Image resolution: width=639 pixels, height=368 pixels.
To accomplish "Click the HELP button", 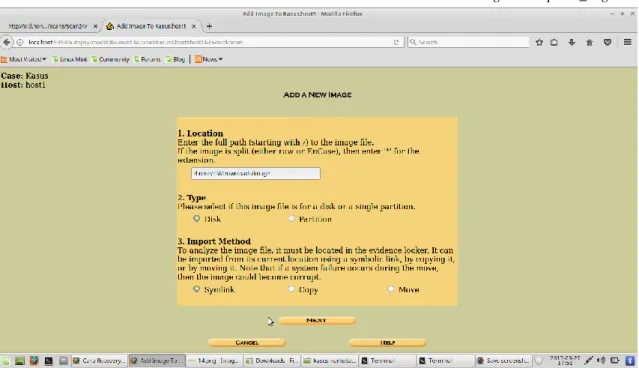I will 387,342.
